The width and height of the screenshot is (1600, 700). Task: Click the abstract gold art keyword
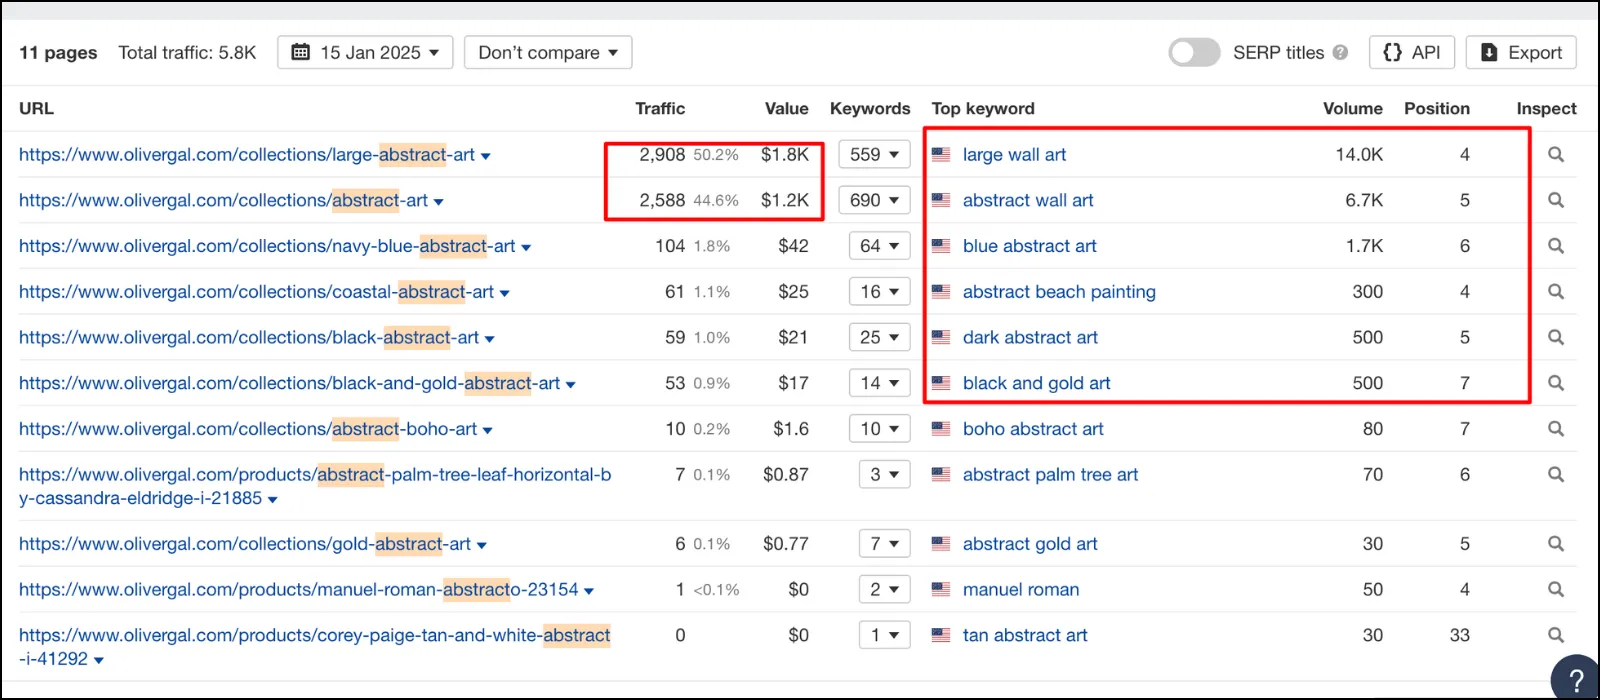(1030, 544)
